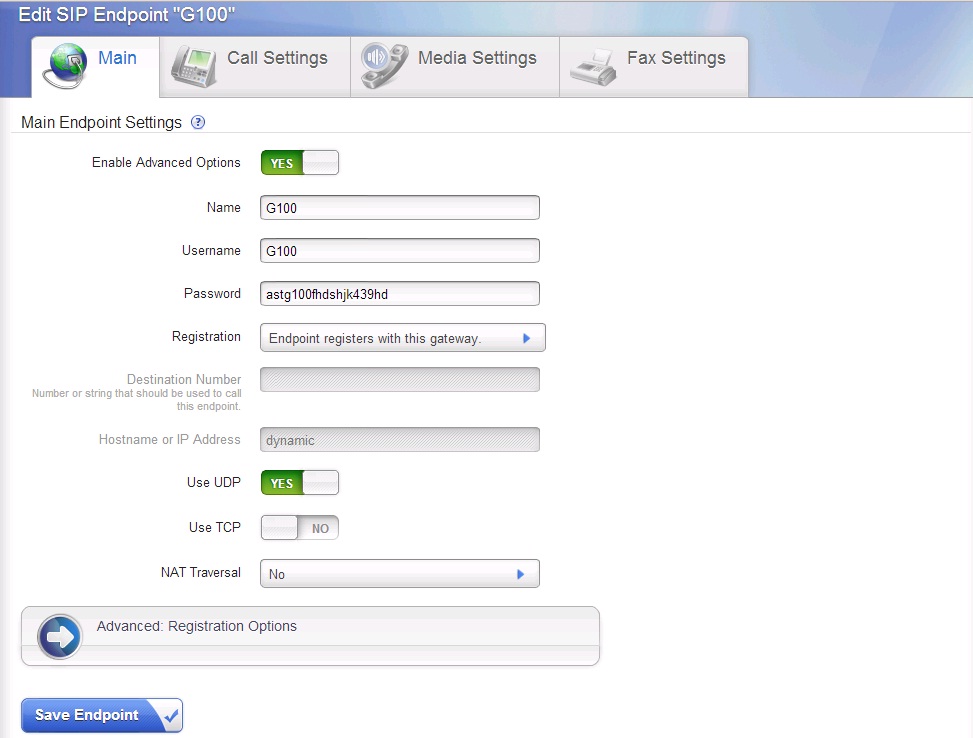Turn off the Use UDP toggle
973x738 pixels.
click(x=300, y=483)
